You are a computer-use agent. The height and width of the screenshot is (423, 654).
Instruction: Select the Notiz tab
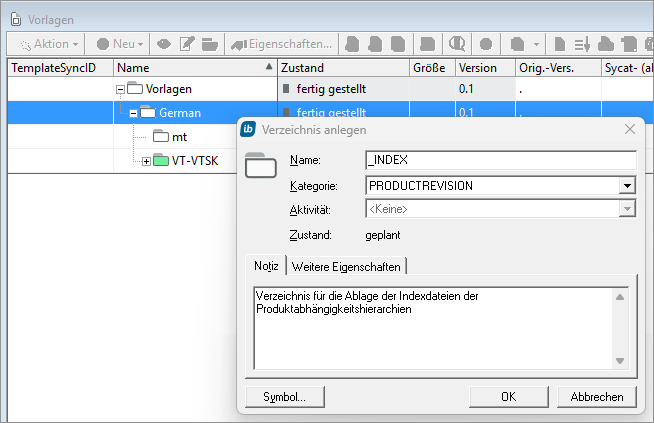[266, 266]
